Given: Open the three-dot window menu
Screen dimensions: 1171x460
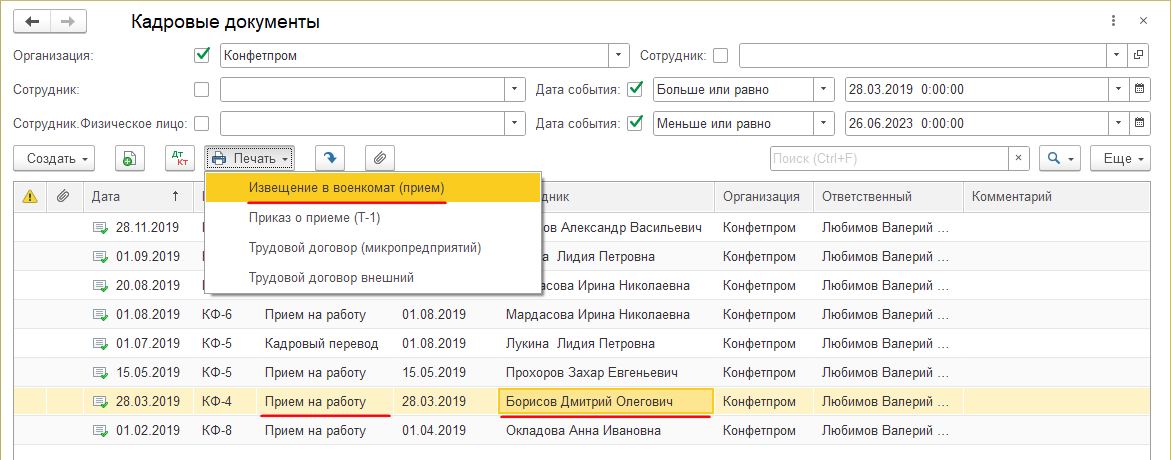Looking at the screenshot, I should click(1113, 21).
